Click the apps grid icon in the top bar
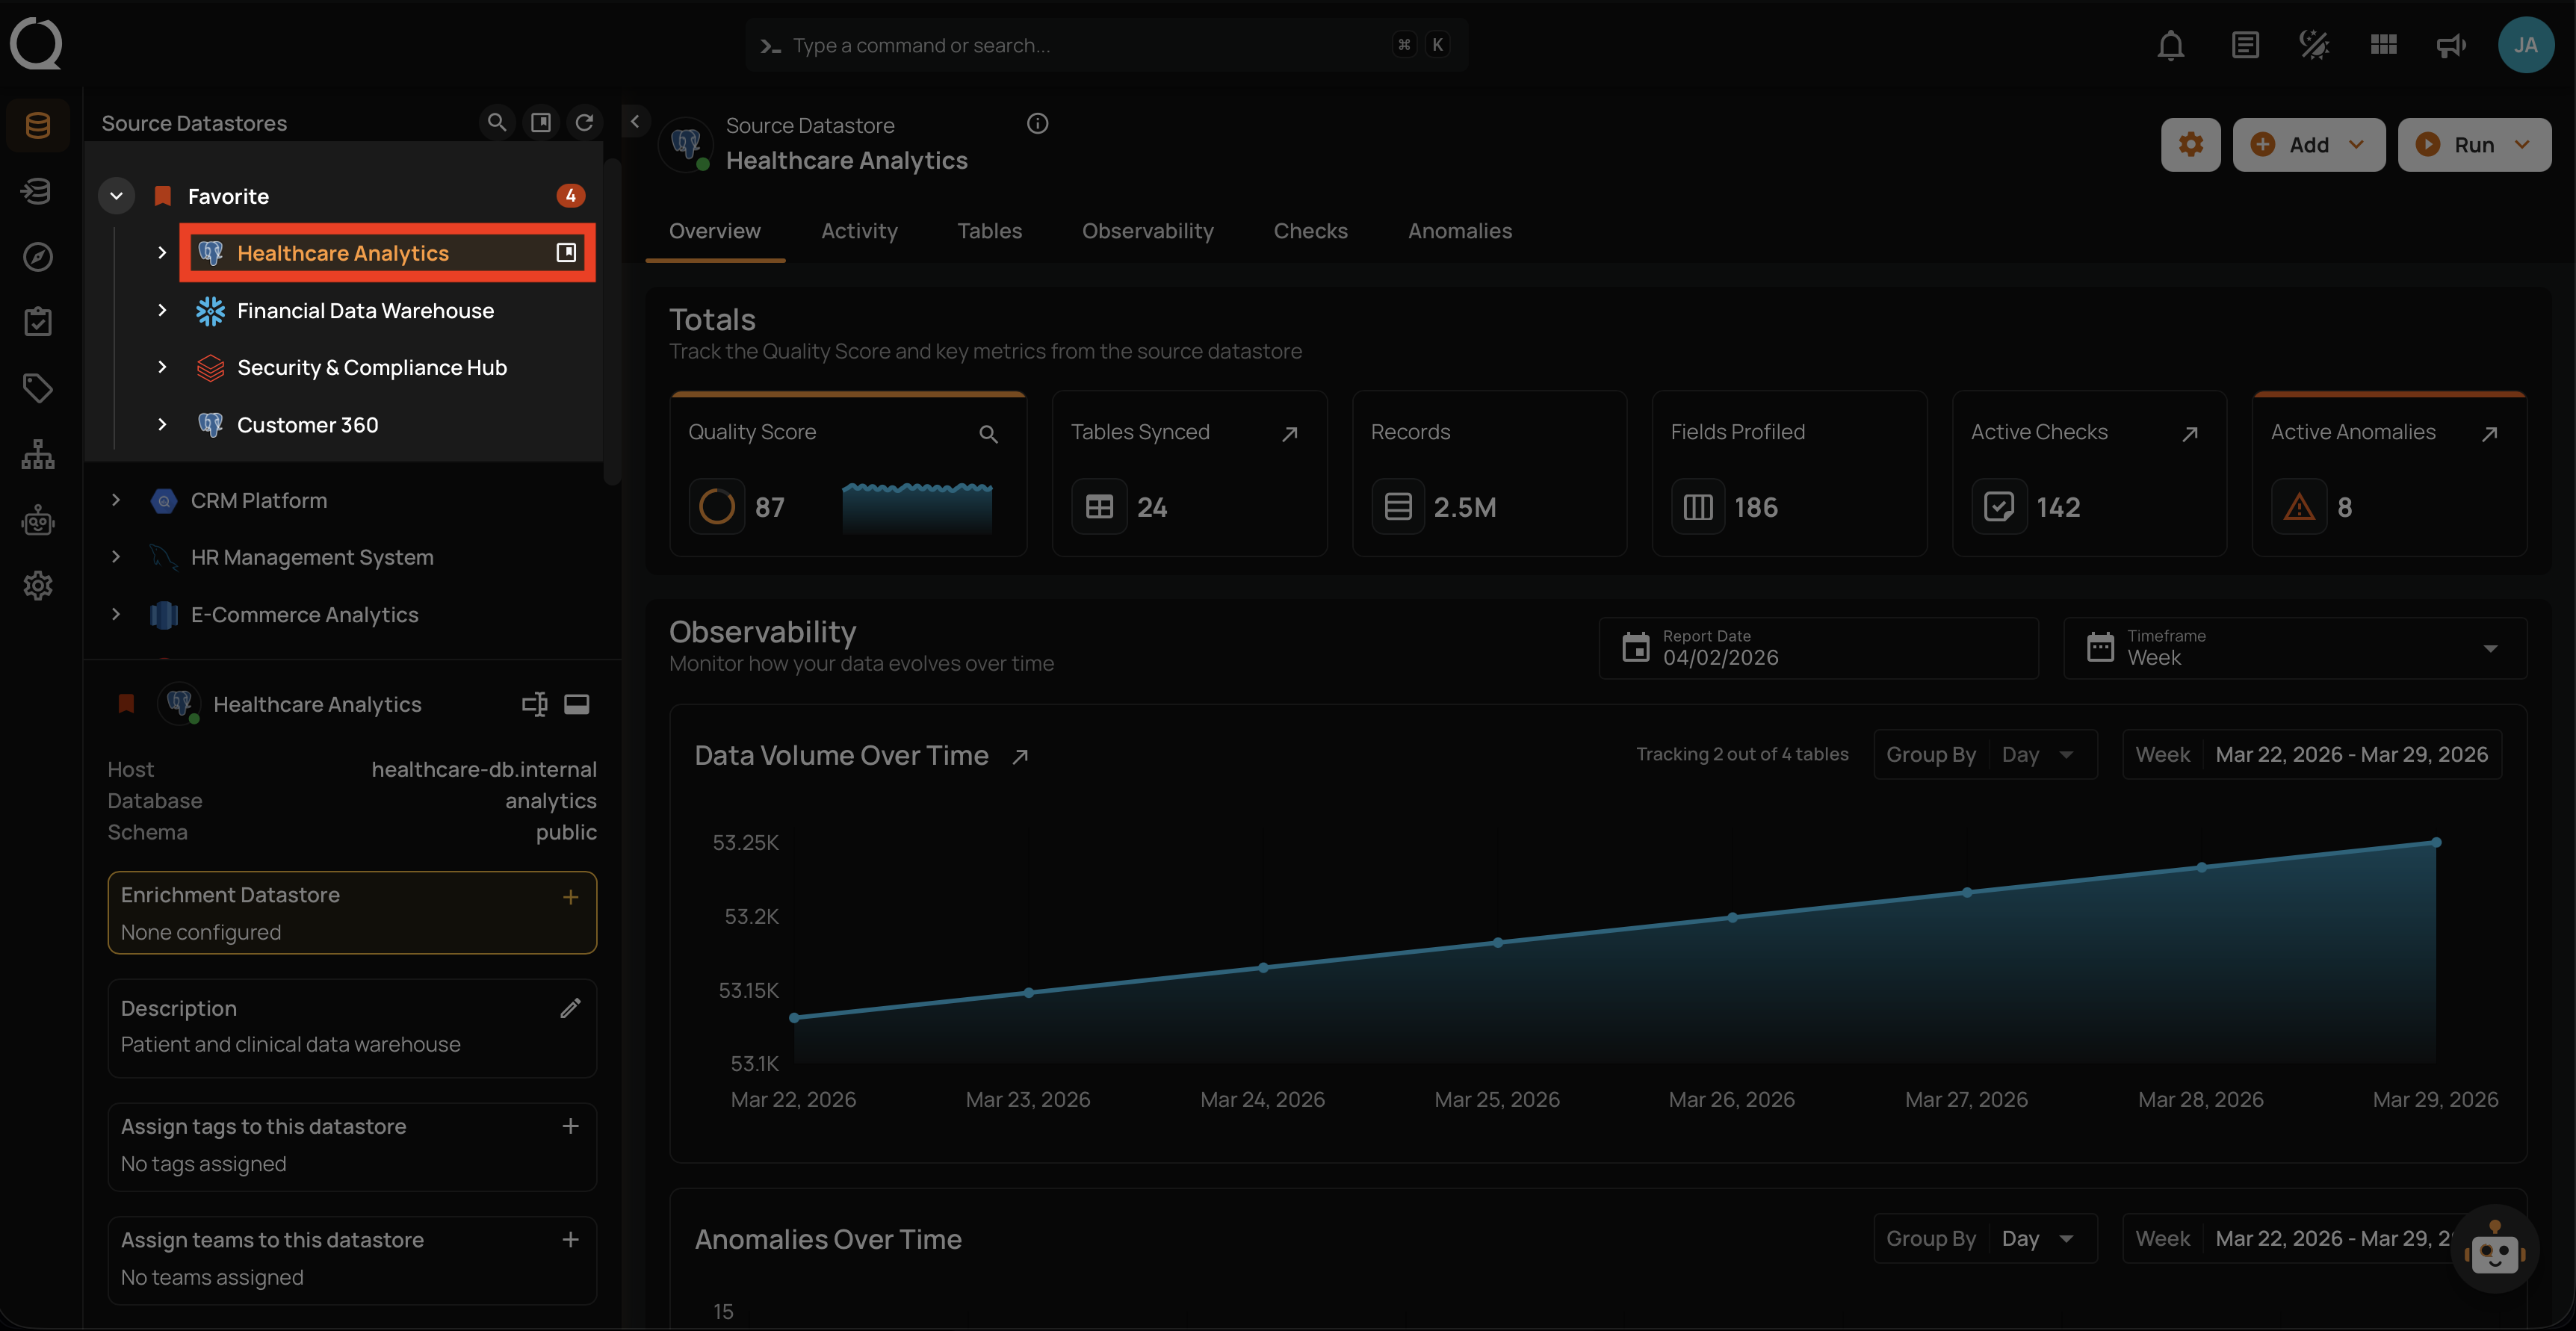This screenshot has height=1331, width=2576. [x=2383, y=44]
